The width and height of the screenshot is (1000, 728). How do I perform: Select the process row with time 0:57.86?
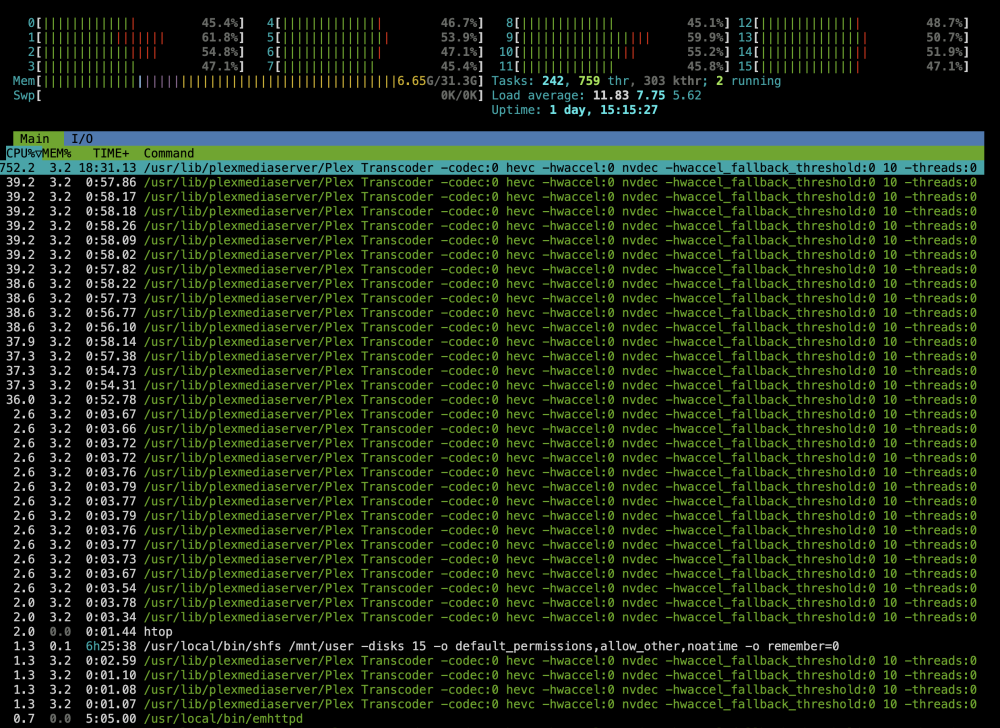coord(492,182)
